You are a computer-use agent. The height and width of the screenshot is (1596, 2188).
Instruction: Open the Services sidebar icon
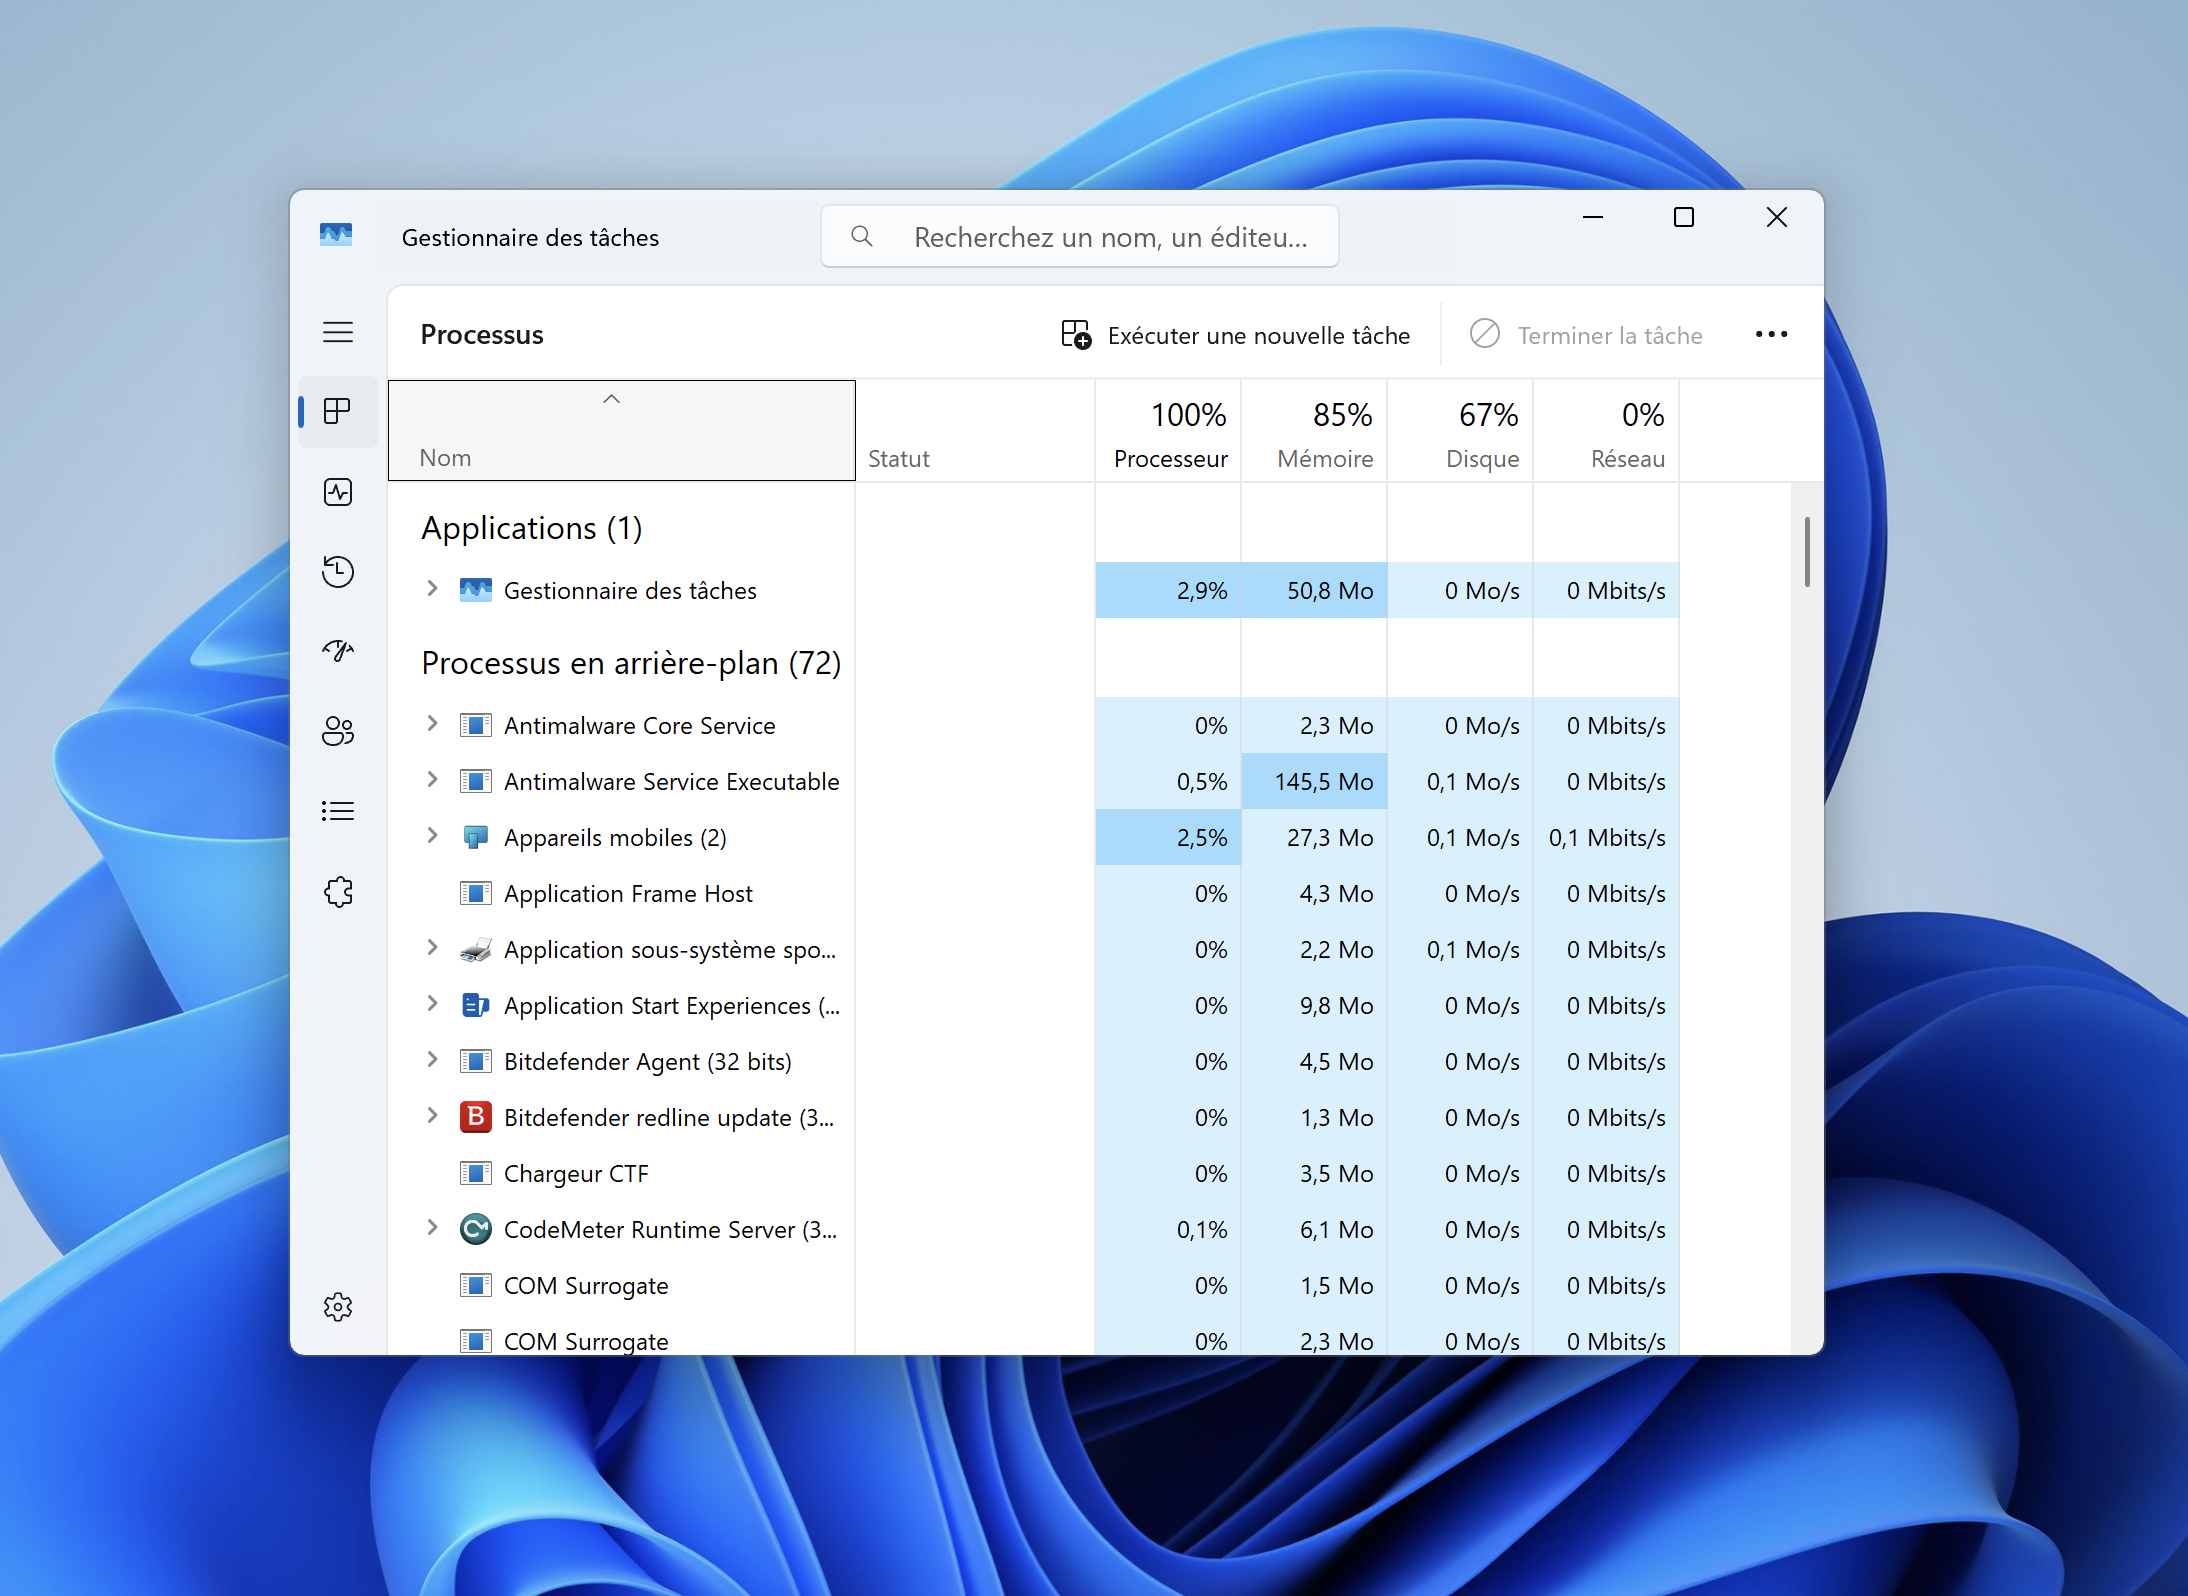click(x=338, y=891)
